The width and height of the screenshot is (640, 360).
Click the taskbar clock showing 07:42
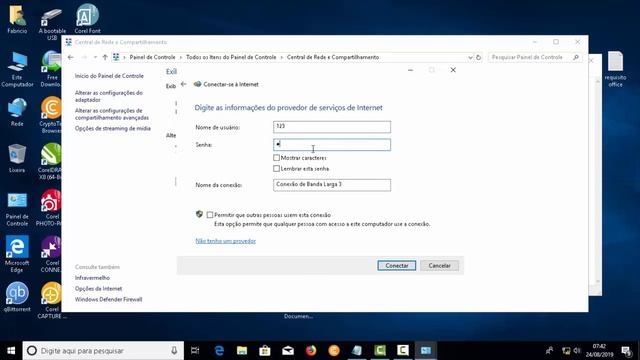pyautogui.click(x=599, y=351)
